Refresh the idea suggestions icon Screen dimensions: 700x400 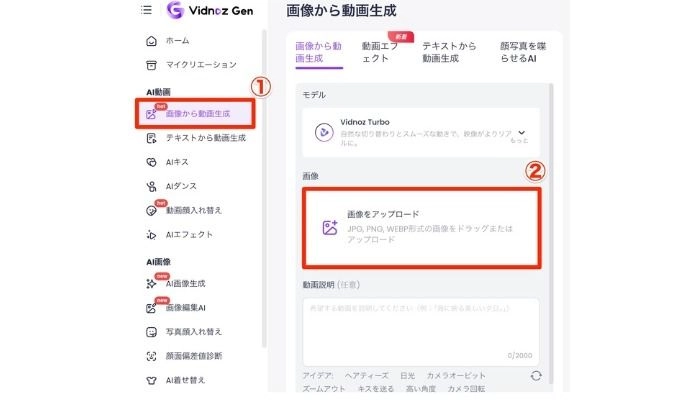click(536, 376)
